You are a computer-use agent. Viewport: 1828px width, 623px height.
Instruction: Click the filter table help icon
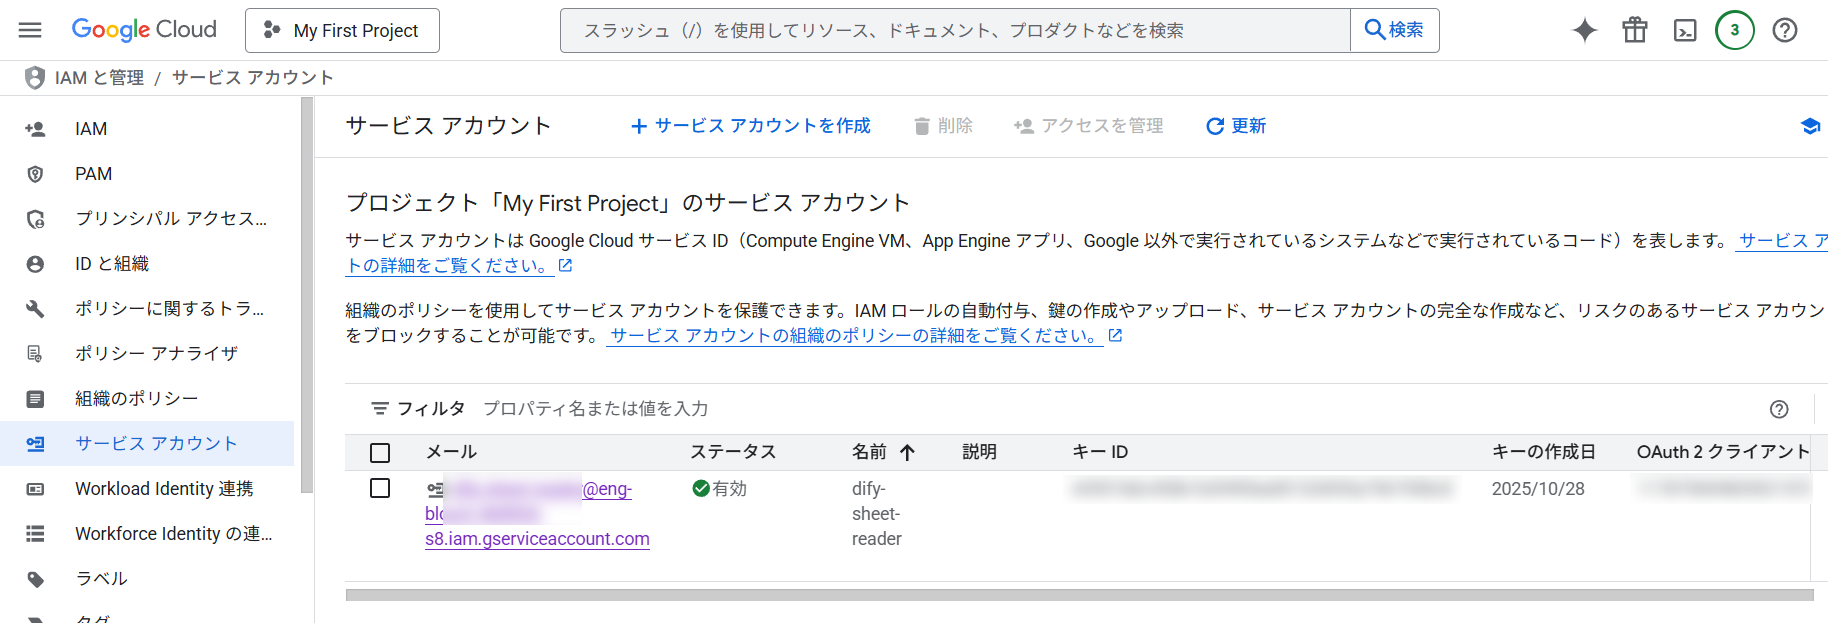(x=1779, y=409)
